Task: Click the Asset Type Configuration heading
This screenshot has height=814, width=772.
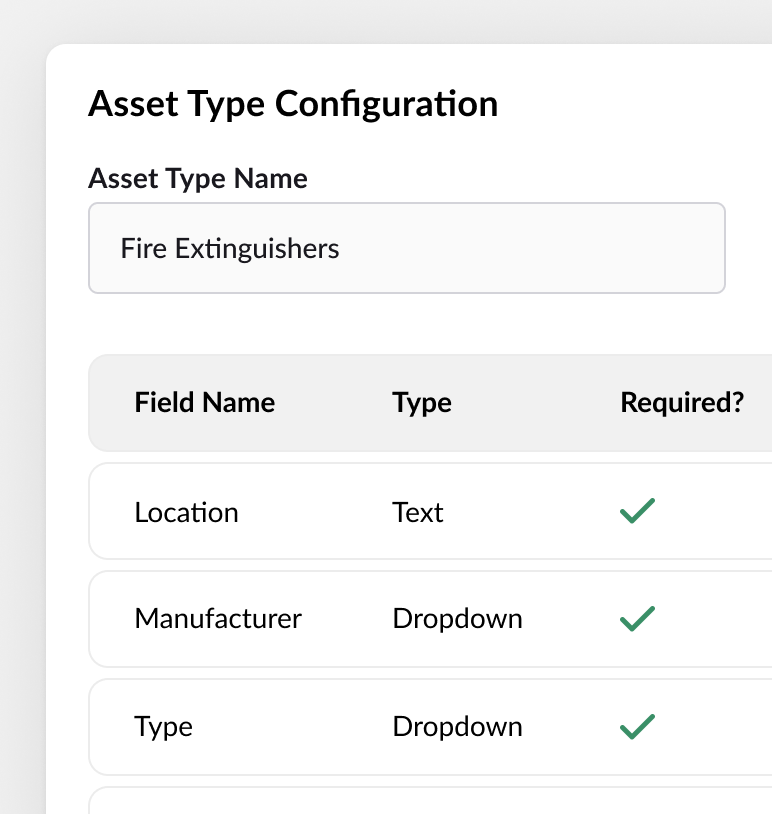Action: click(x=293, y=104)
